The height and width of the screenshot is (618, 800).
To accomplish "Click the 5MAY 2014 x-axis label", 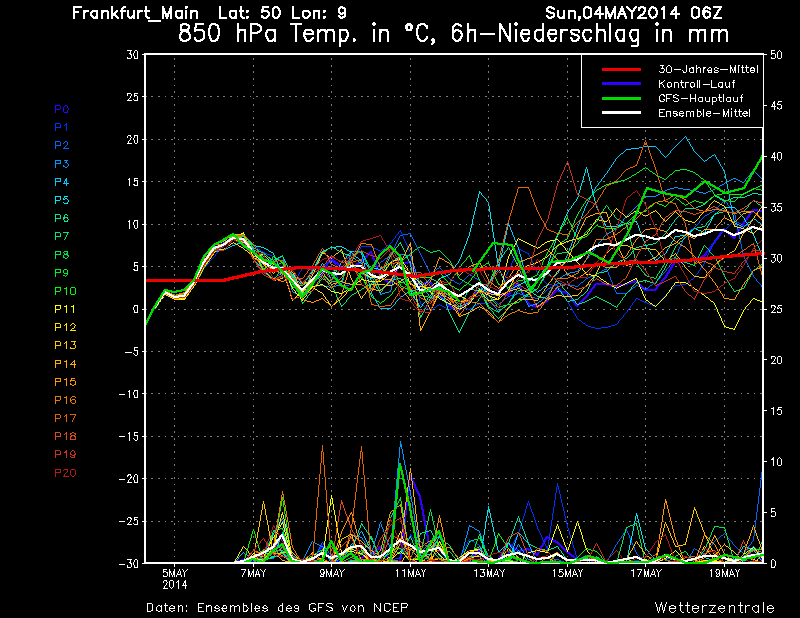I will (x=175, y=579).
